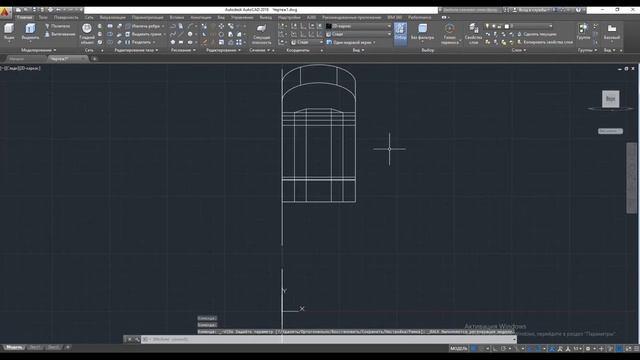Click the command line customize wrench icon
Screen dimensions: 640x360
137,339
